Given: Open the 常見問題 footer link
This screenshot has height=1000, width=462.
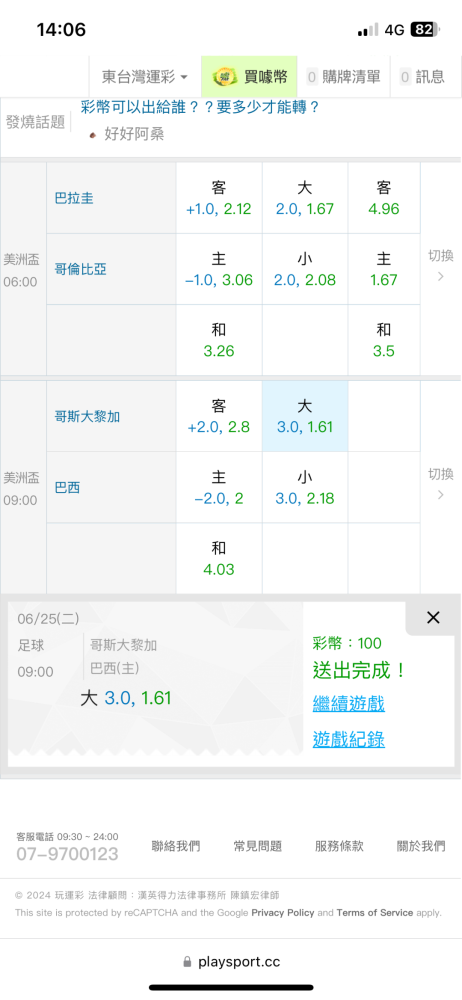Looking at the screenshot, I should pyautogui.click(x=257, y=846).
